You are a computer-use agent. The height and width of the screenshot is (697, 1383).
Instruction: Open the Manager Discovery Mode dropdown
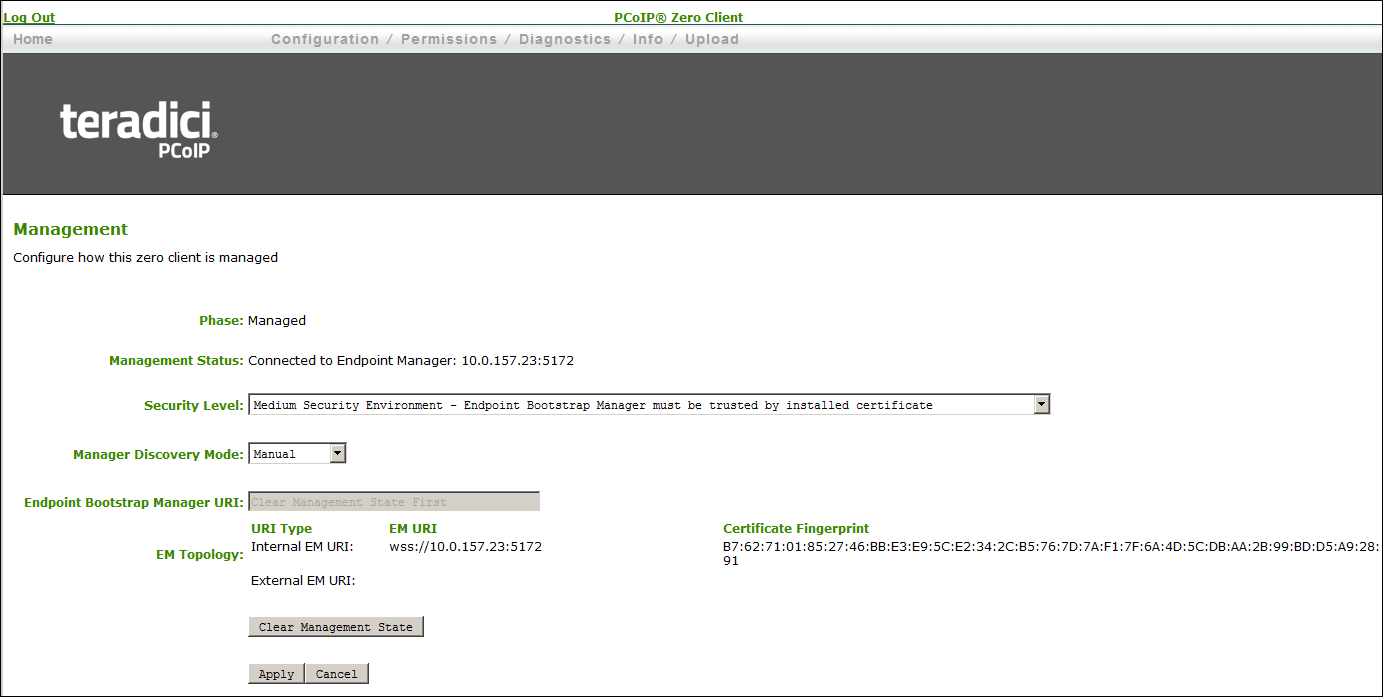tap(297, 453)
